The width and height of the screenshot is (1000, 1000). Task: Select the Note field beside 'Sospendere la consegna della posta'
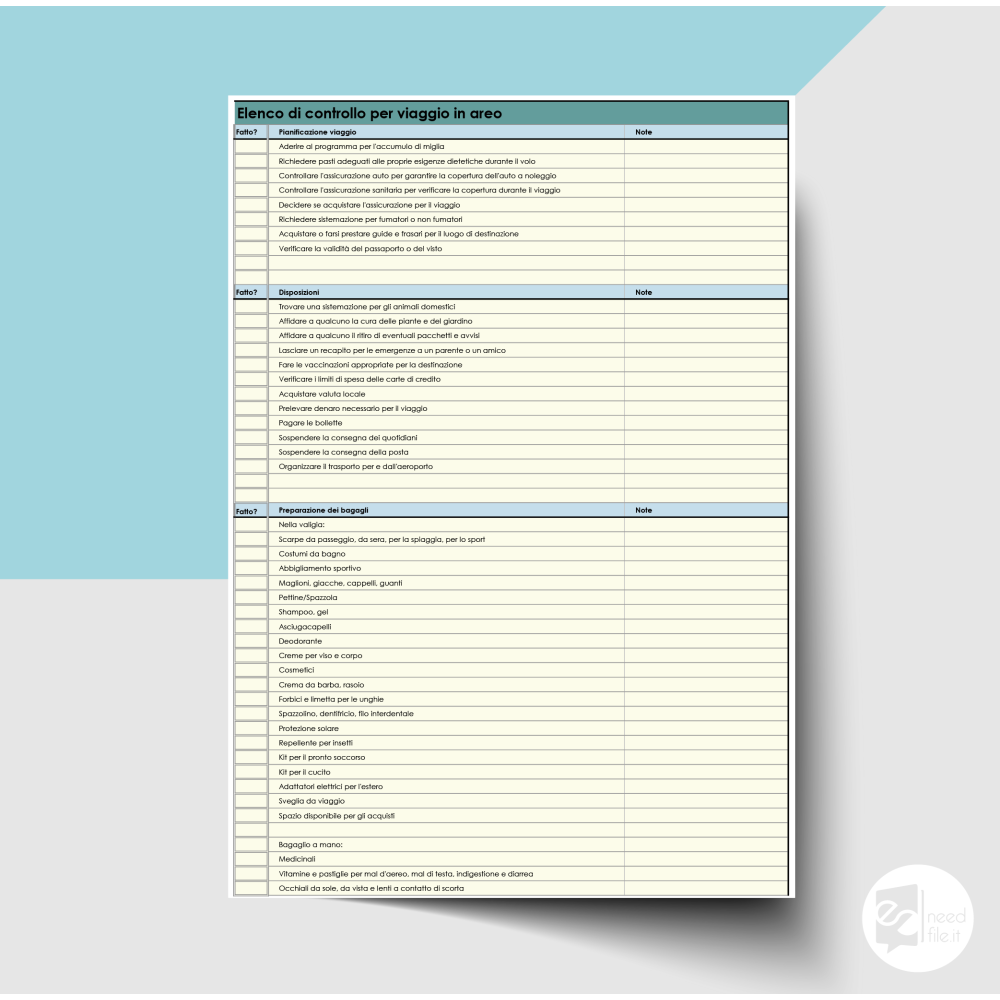click(x=706, y=452)
